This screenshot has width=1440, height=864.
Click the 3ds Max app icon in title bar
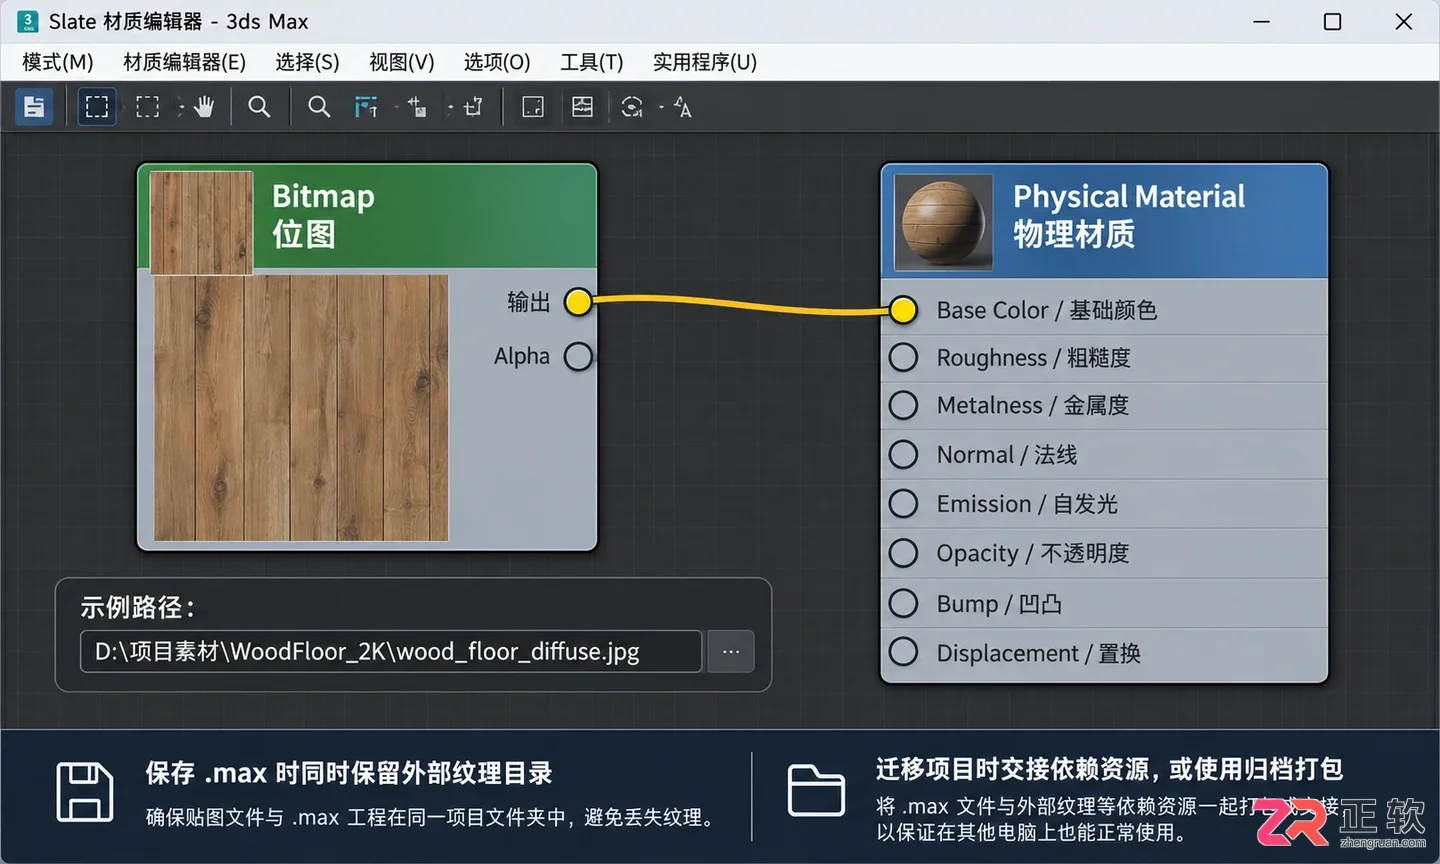pos(28,21)
